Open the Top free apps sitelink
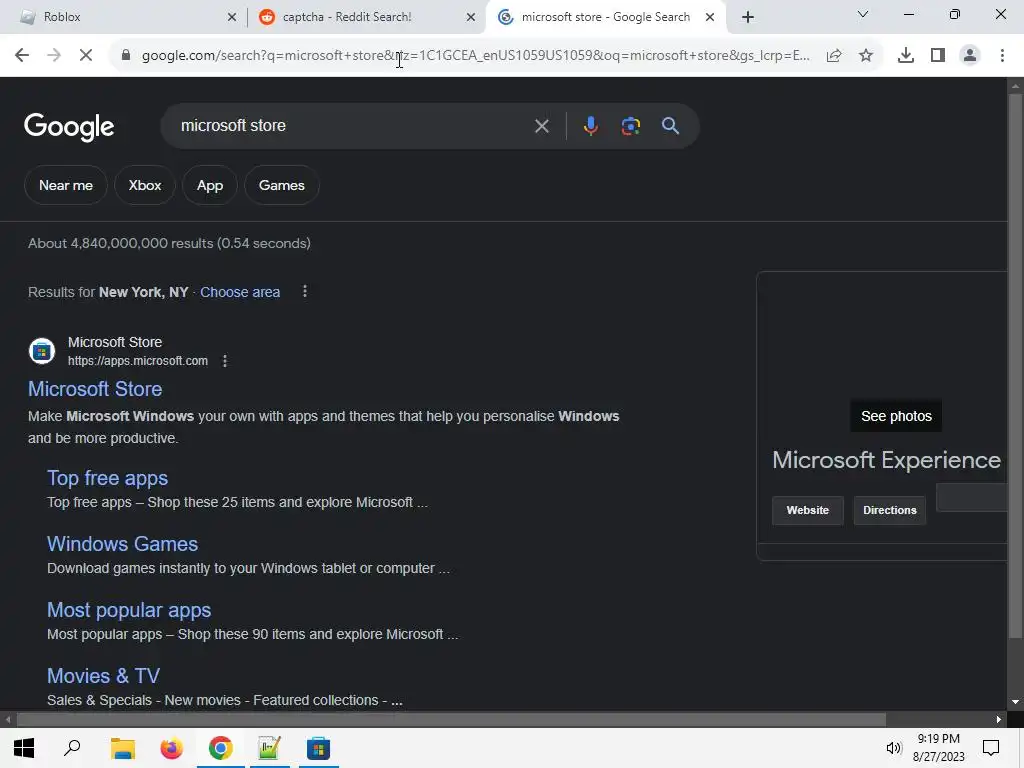Image resolution: width=1024 pixels, height=768 pixels. pos(107,478)
